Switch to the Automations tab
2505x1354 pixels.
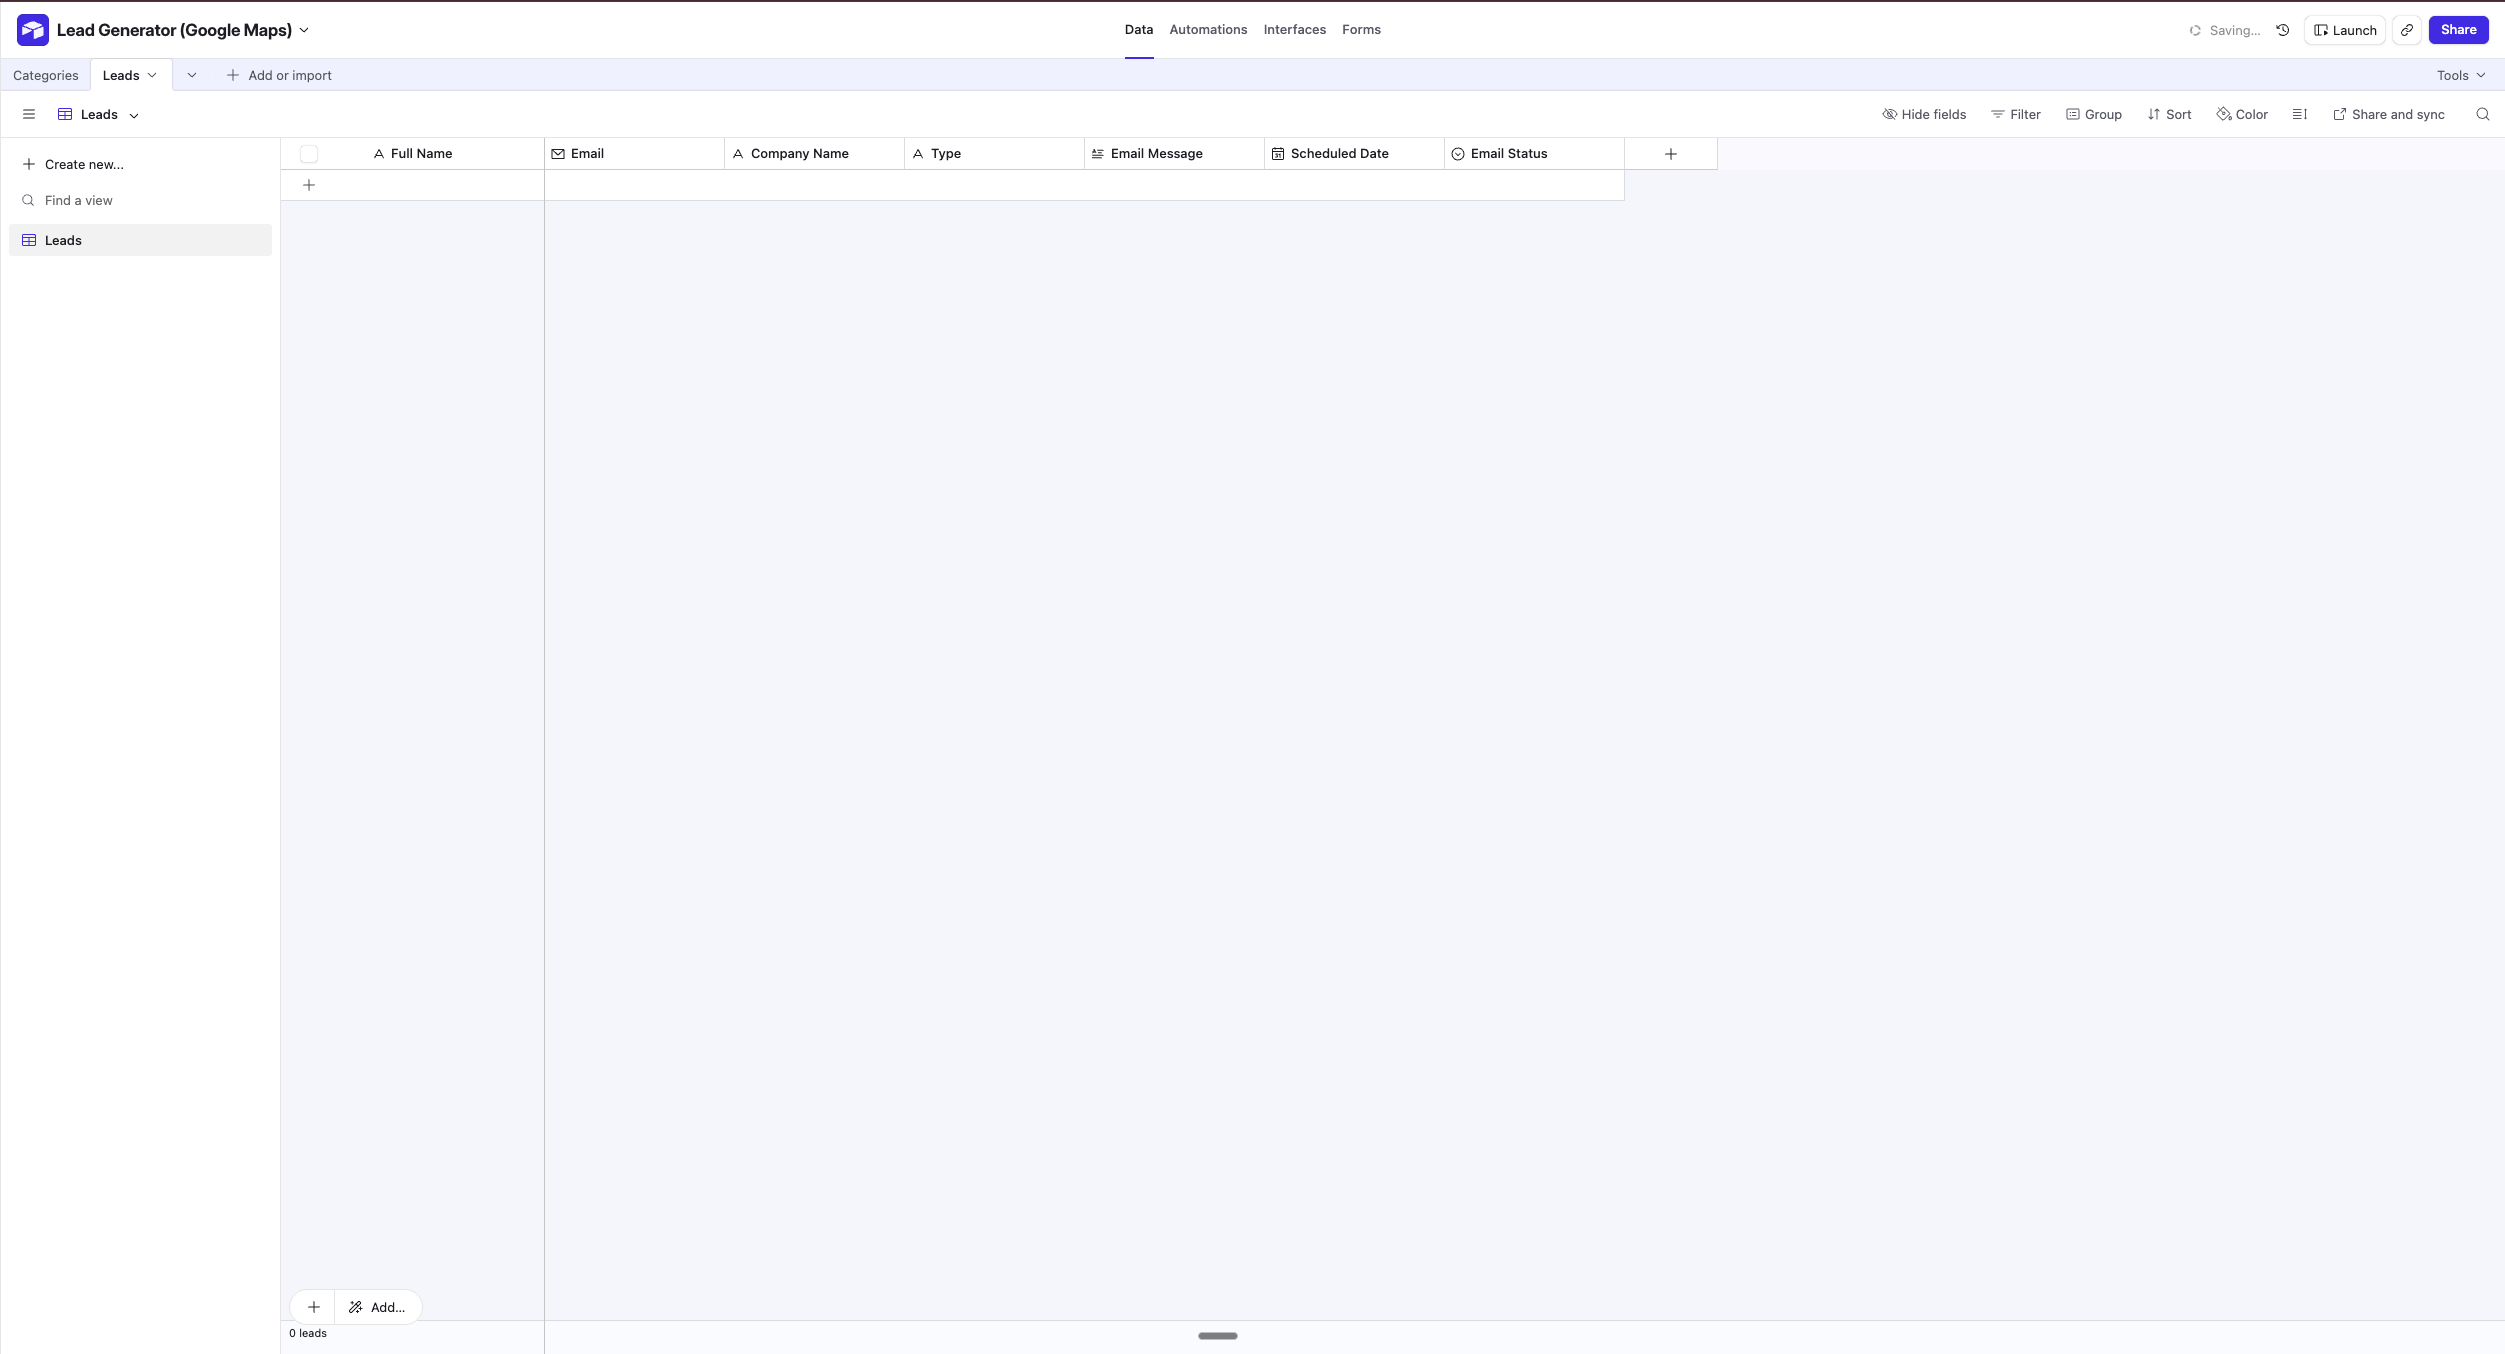pos(1208,30)
